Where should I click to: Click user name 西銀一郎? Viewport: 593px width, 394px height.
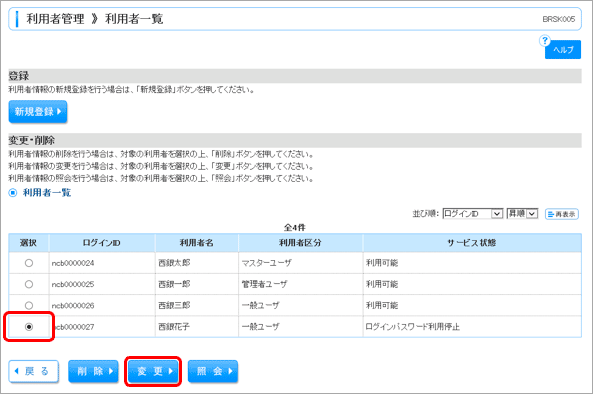pos(174,284)
